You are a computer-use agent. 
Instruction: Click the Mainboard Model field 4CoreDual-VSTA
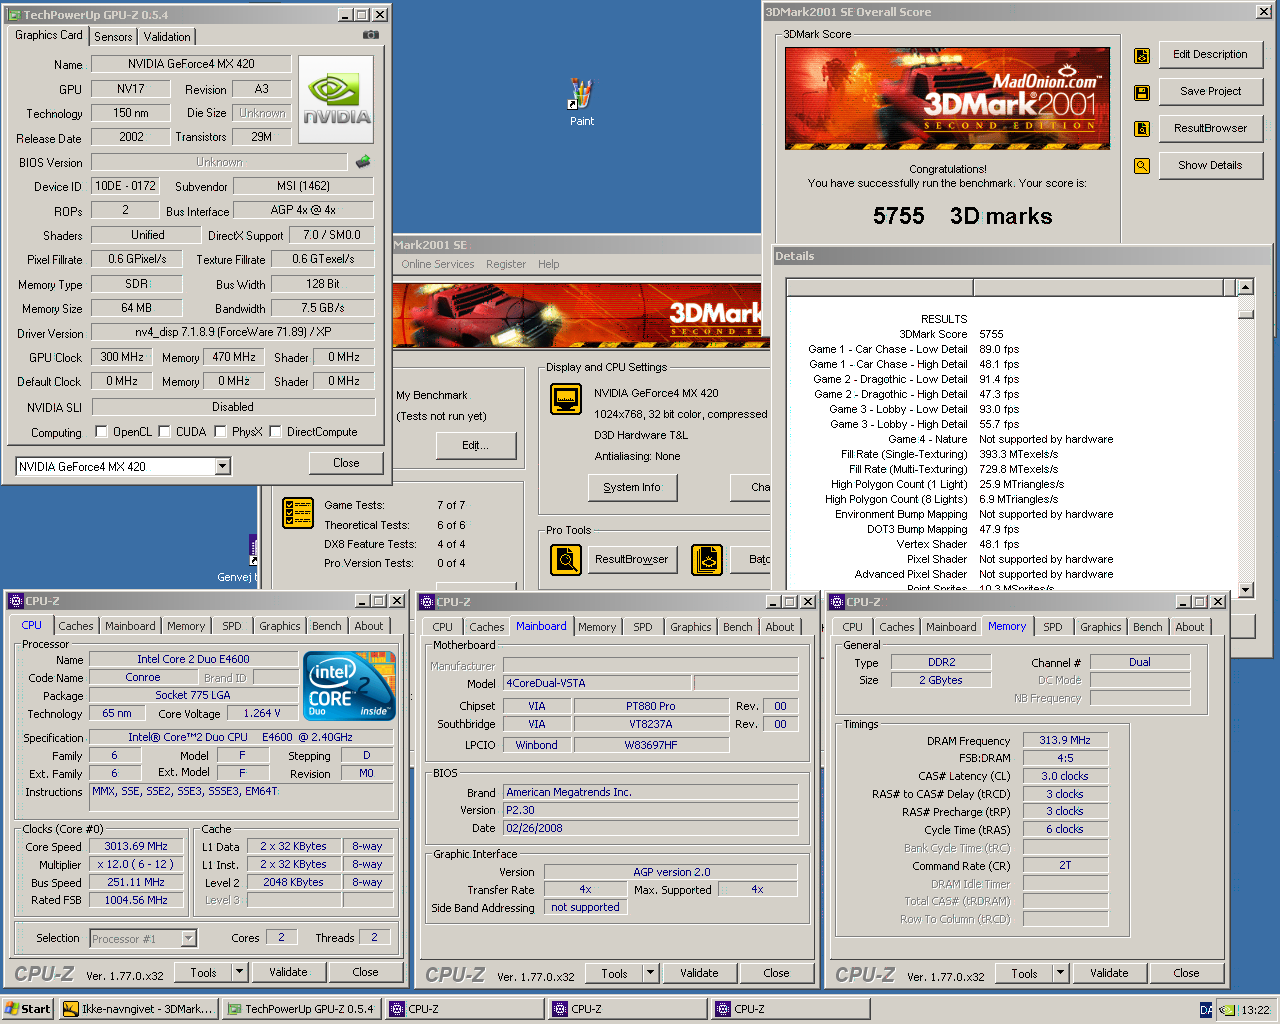(x=598, y=683)
